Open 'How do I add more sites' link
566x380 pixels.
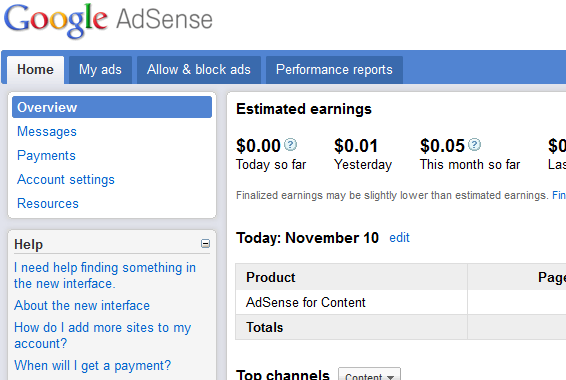click(103, 335)
